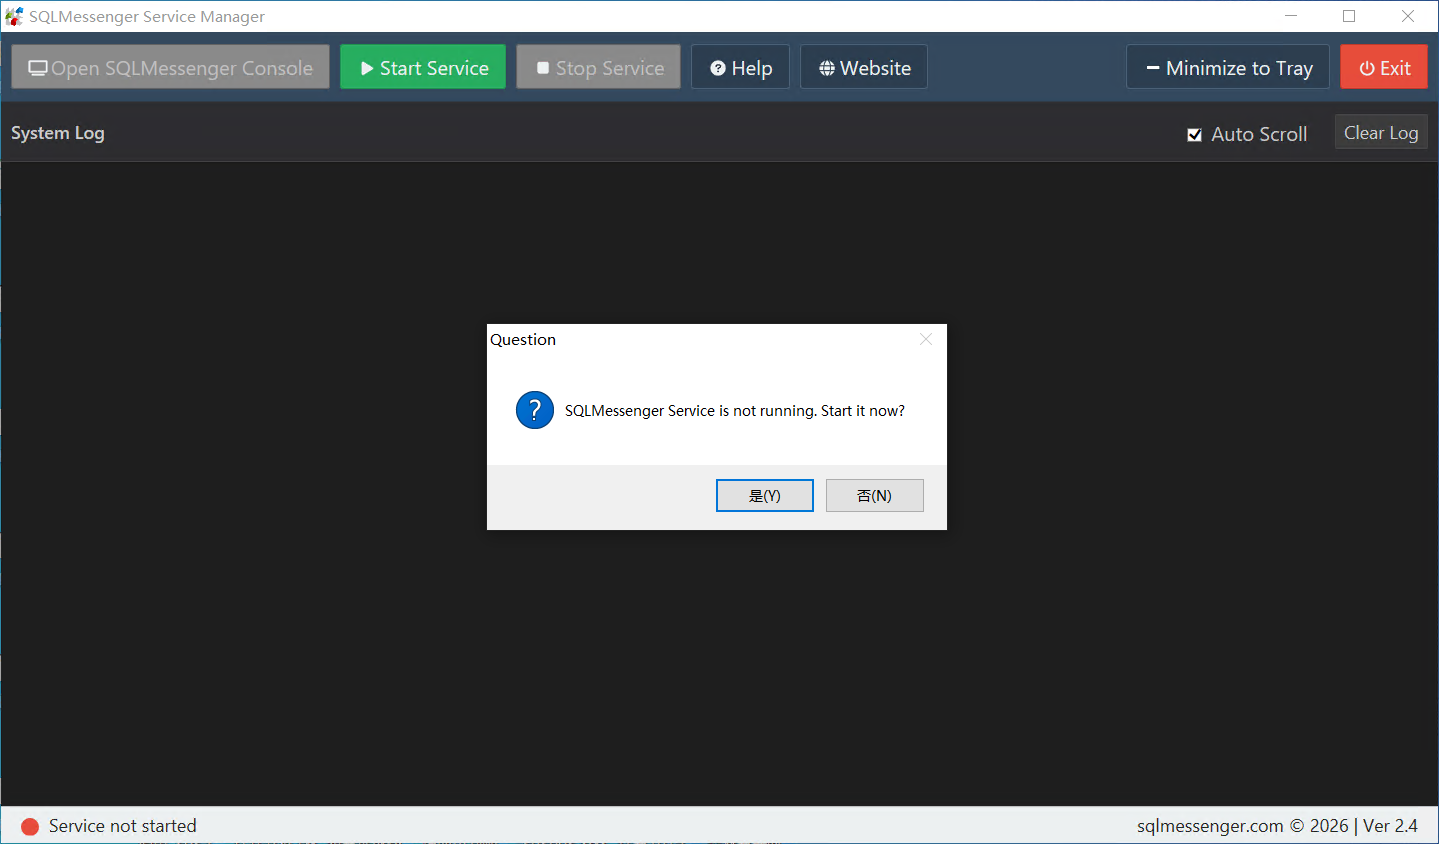The image size is (1439, 844).
Task: Click the red service status indicator
Action: [x=30, y=826]
